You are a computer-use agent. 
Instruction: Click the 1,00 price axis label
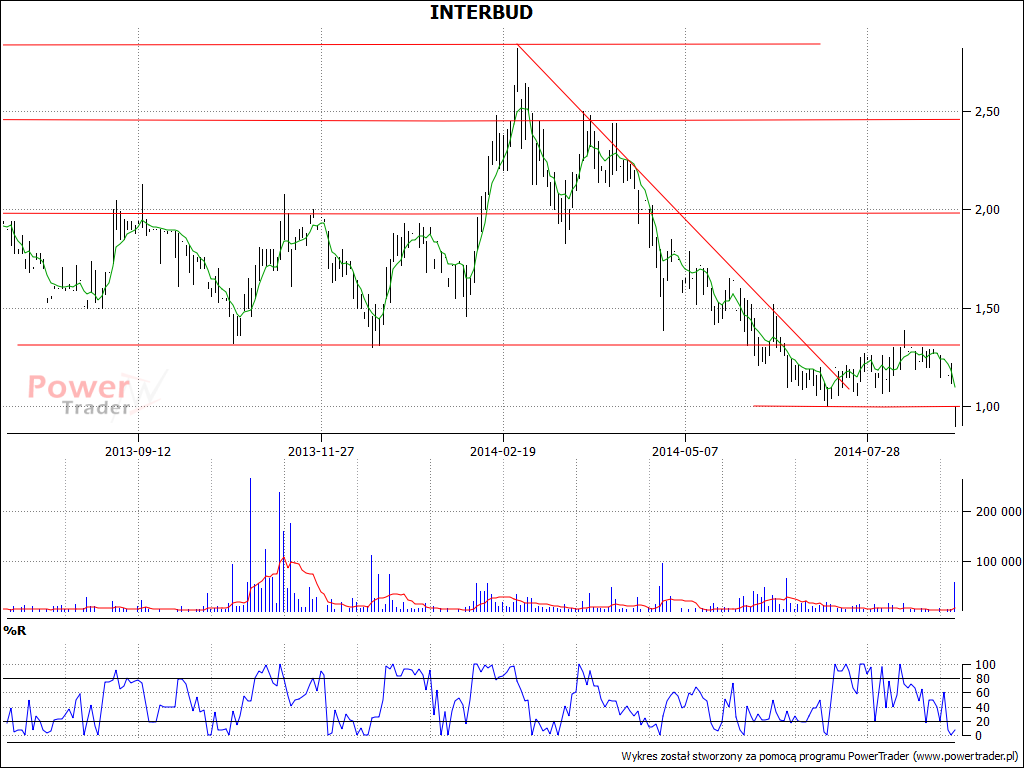tap(987, 406)
